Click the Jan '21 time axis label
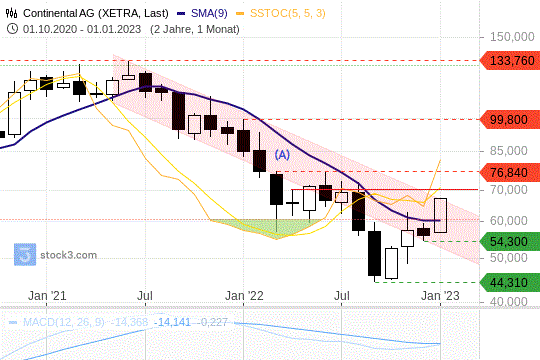The width and height of the screenshot is (540, 360). [x=47, y=296]
